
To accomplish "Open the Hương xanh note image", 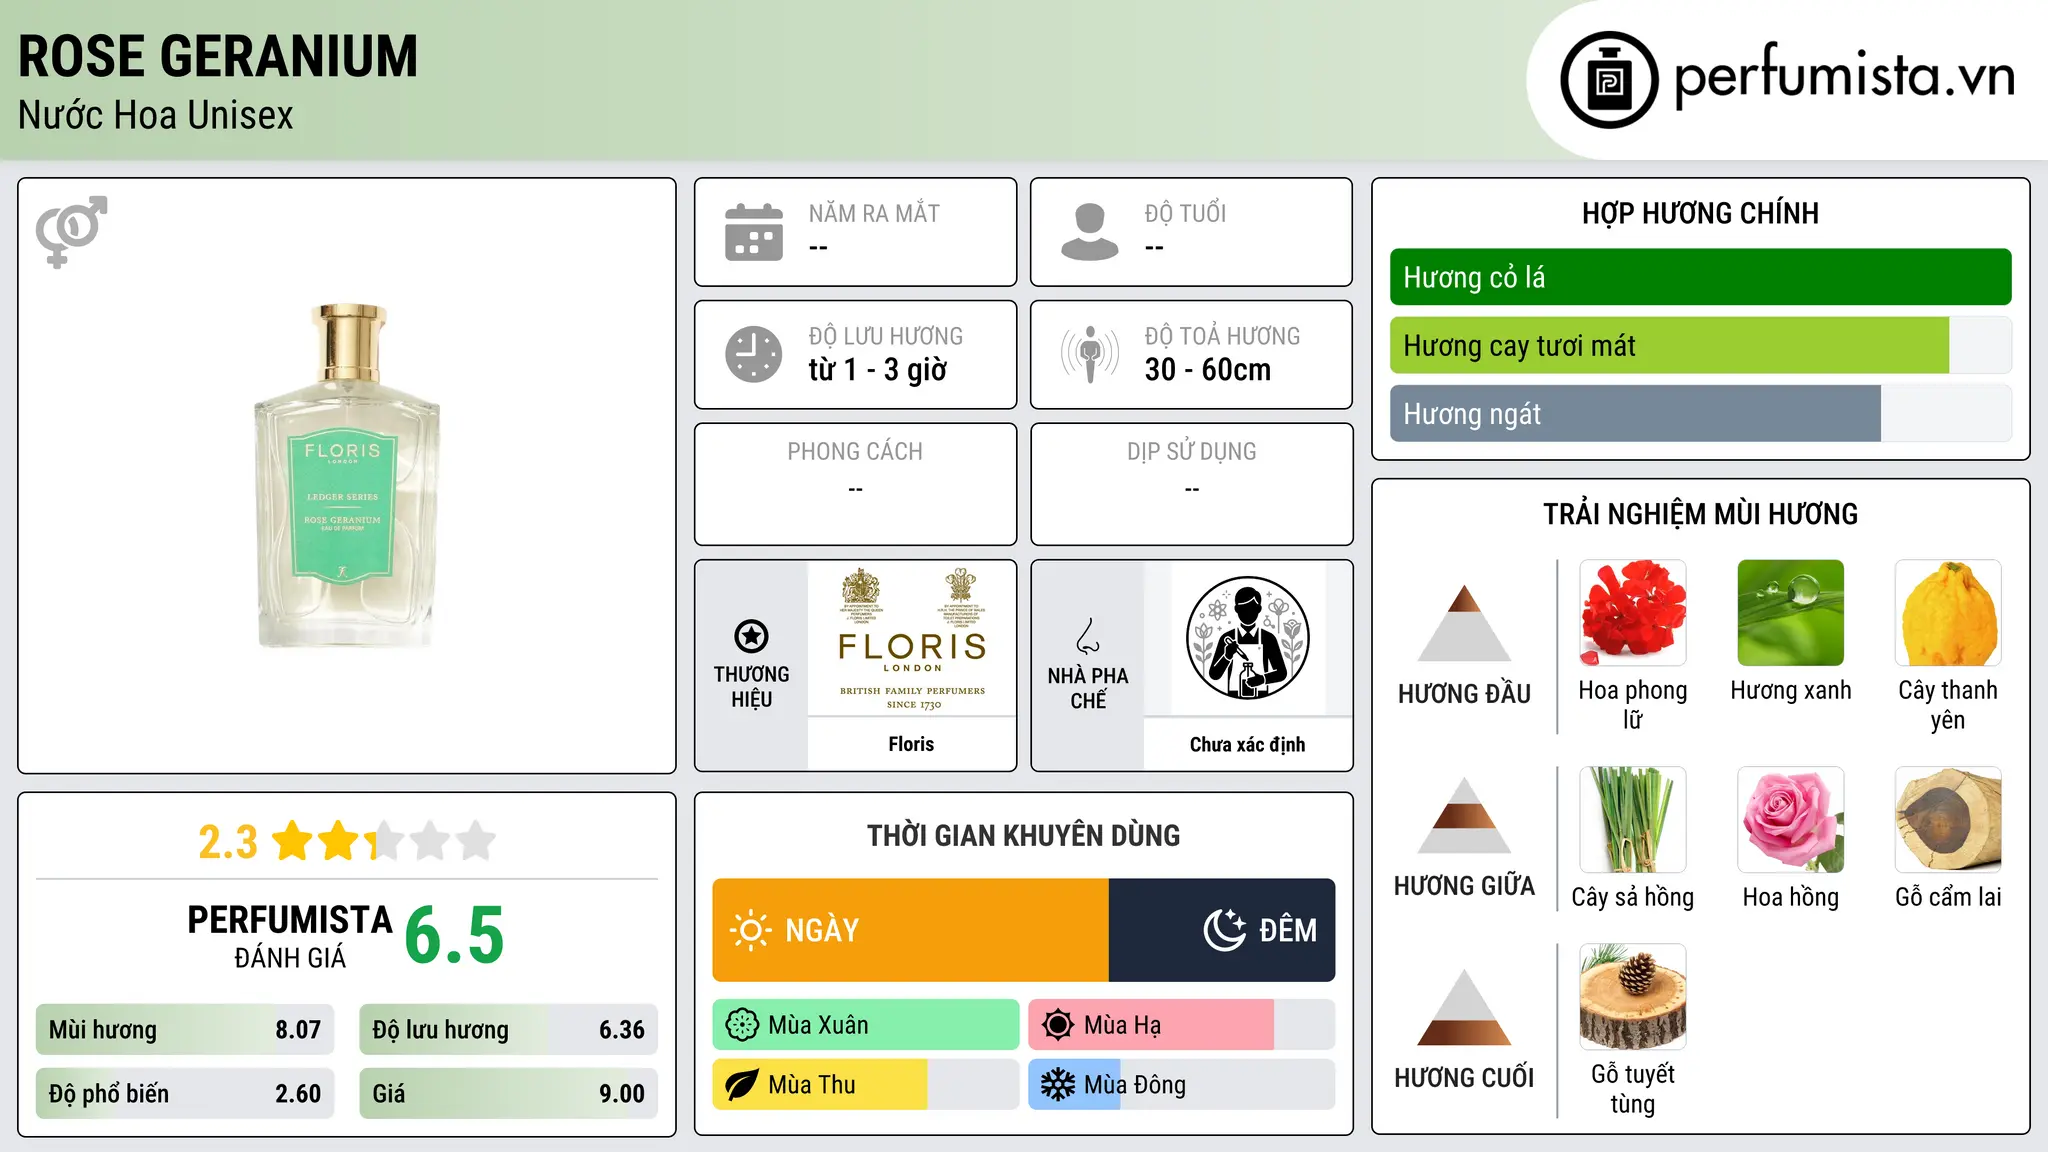I will (x=1790, y=613).
